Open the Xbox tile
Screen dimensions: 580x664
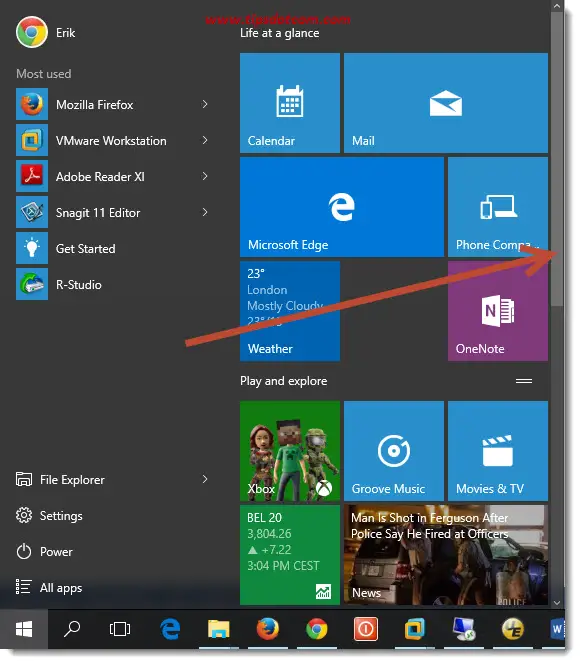click(x=290, y=451)
